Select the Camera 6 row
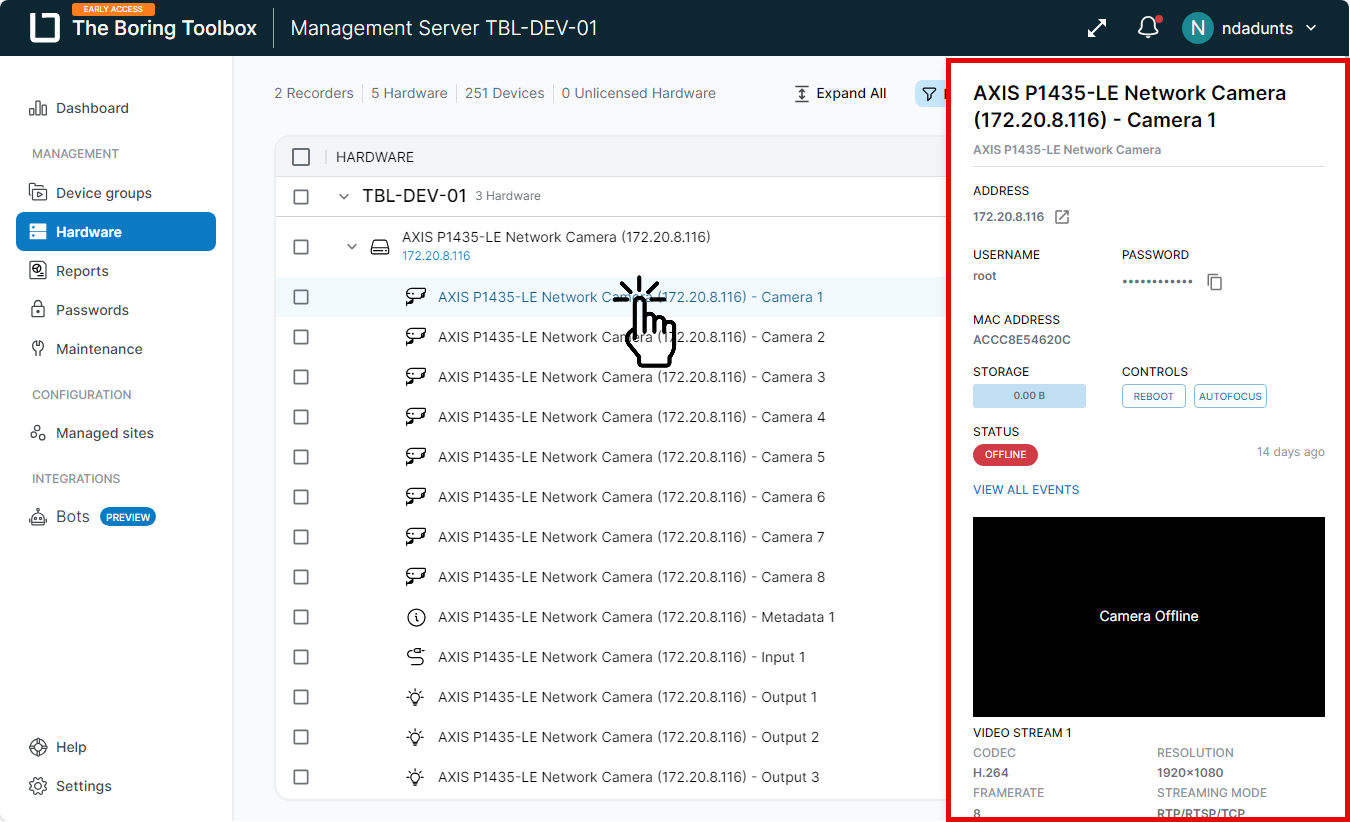The image size is (1350, 822). [611, 497]
